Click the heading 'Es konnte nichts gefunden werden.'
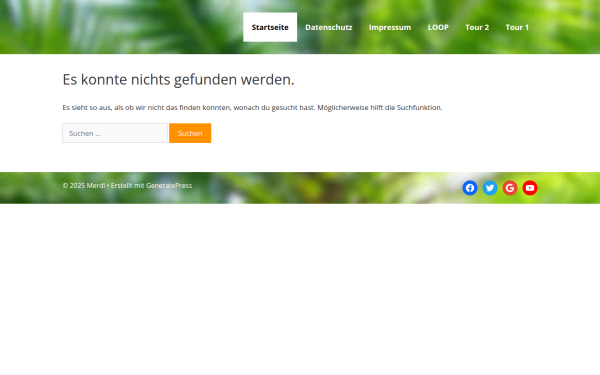Image resolution: width=600 pixels, height=375 pixels. [178, 80]
